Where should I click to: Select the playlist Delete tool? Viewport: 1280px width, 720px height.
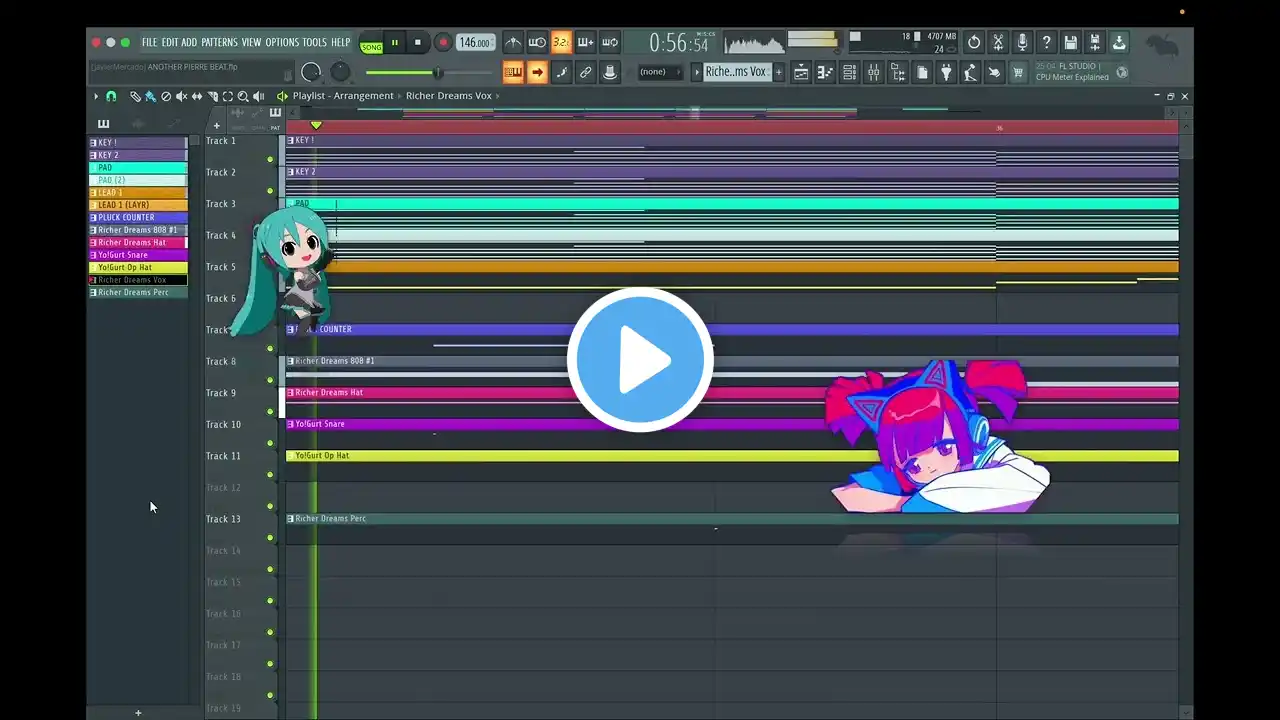tap(166, 96)
